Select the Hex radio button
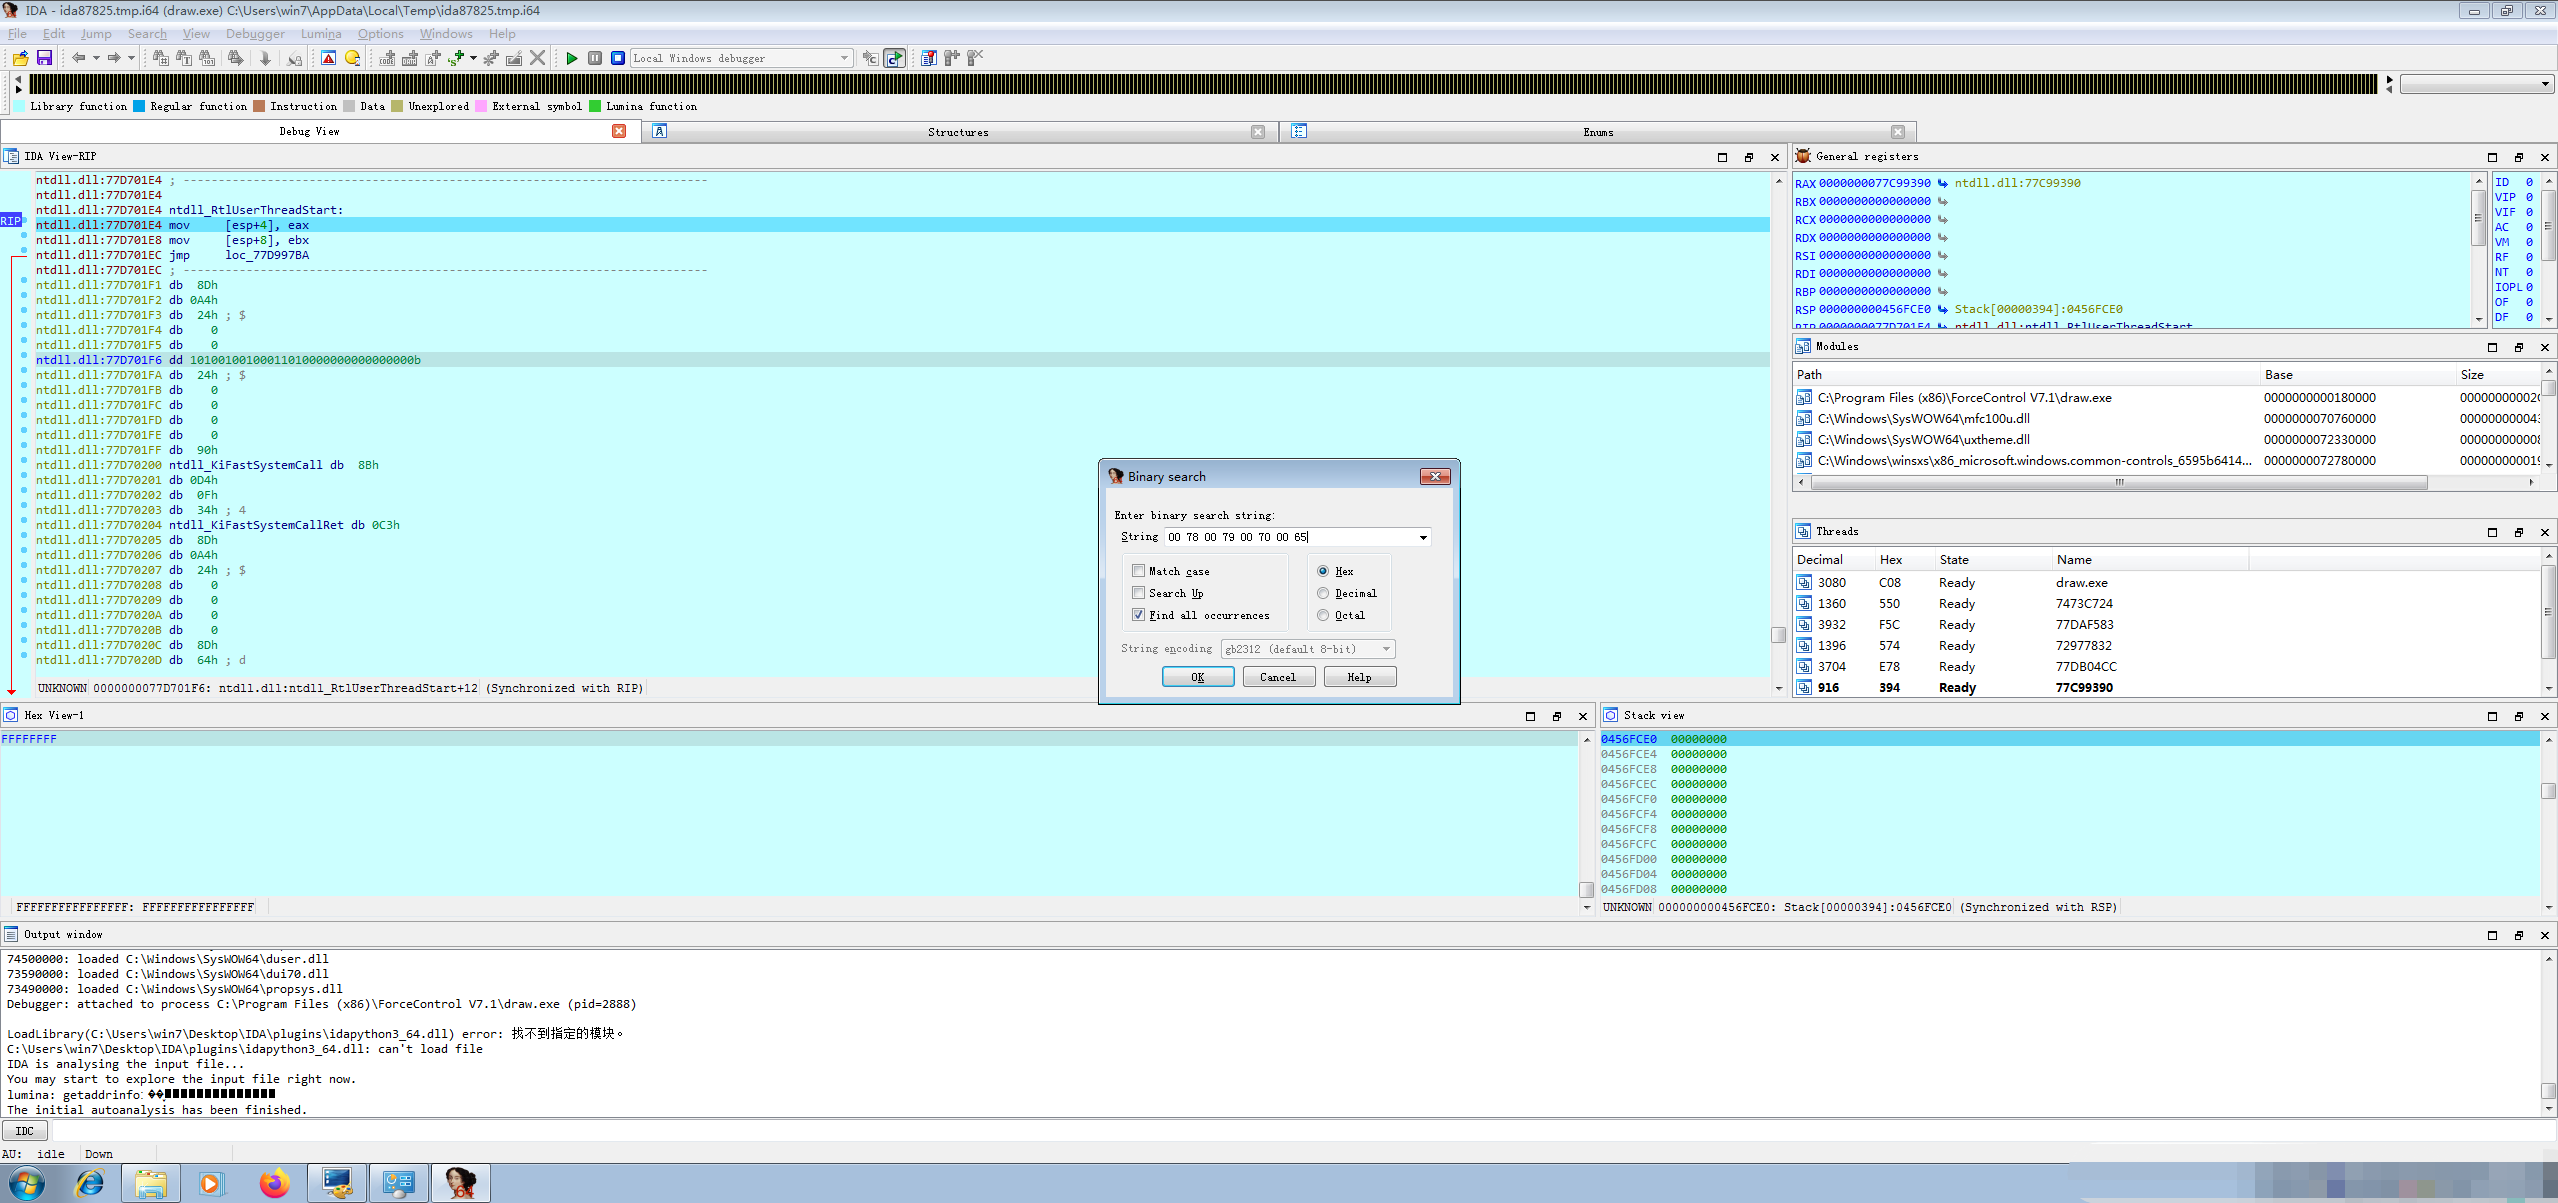Image resolution: width=2558 pixels, height=1203 pixels. pyautogui.click(x=1323, y=571)
